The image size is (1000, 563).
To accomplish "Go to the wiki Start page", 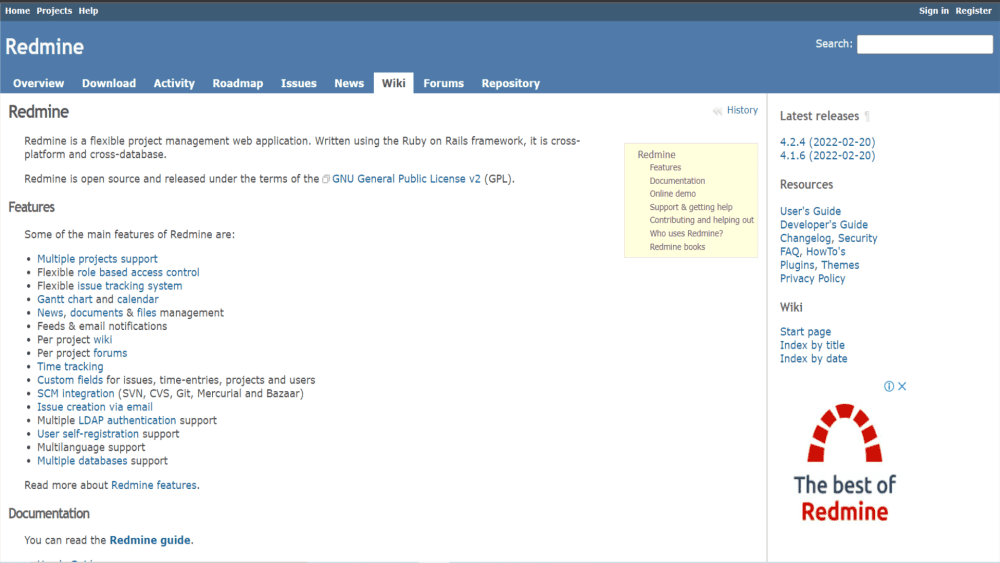I will click(805, 332).
